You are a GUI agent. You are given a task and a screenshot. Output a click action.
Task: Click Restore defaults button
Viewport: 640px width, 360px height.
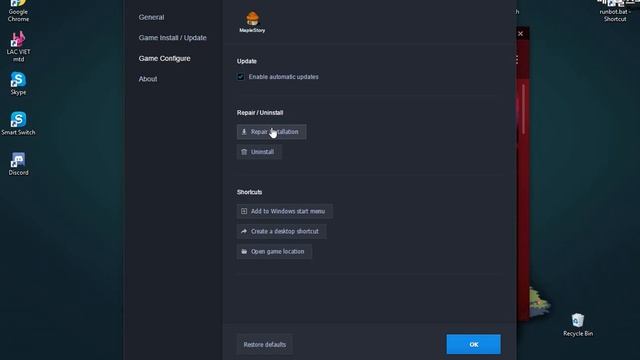tap(264, 344)
